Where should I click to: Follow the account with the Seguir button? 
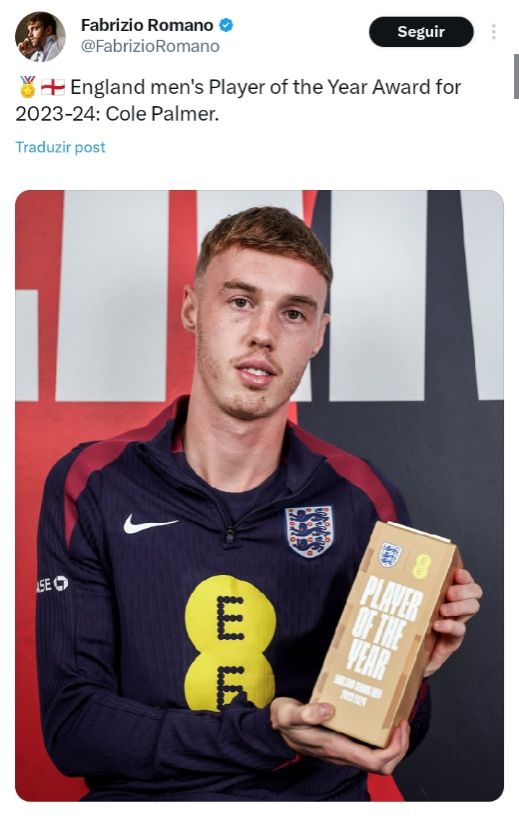coord(421,32)
